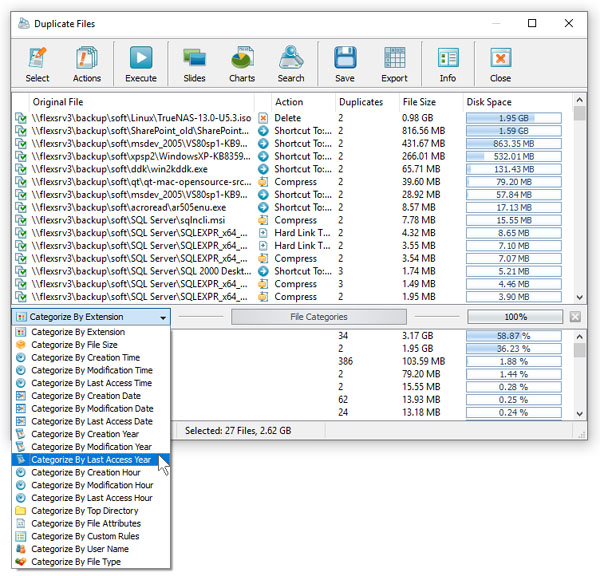The width and height of the screenshot is (600, 576).
Task: Choose Categorize By Modification Date
Action: coord(91,408)
